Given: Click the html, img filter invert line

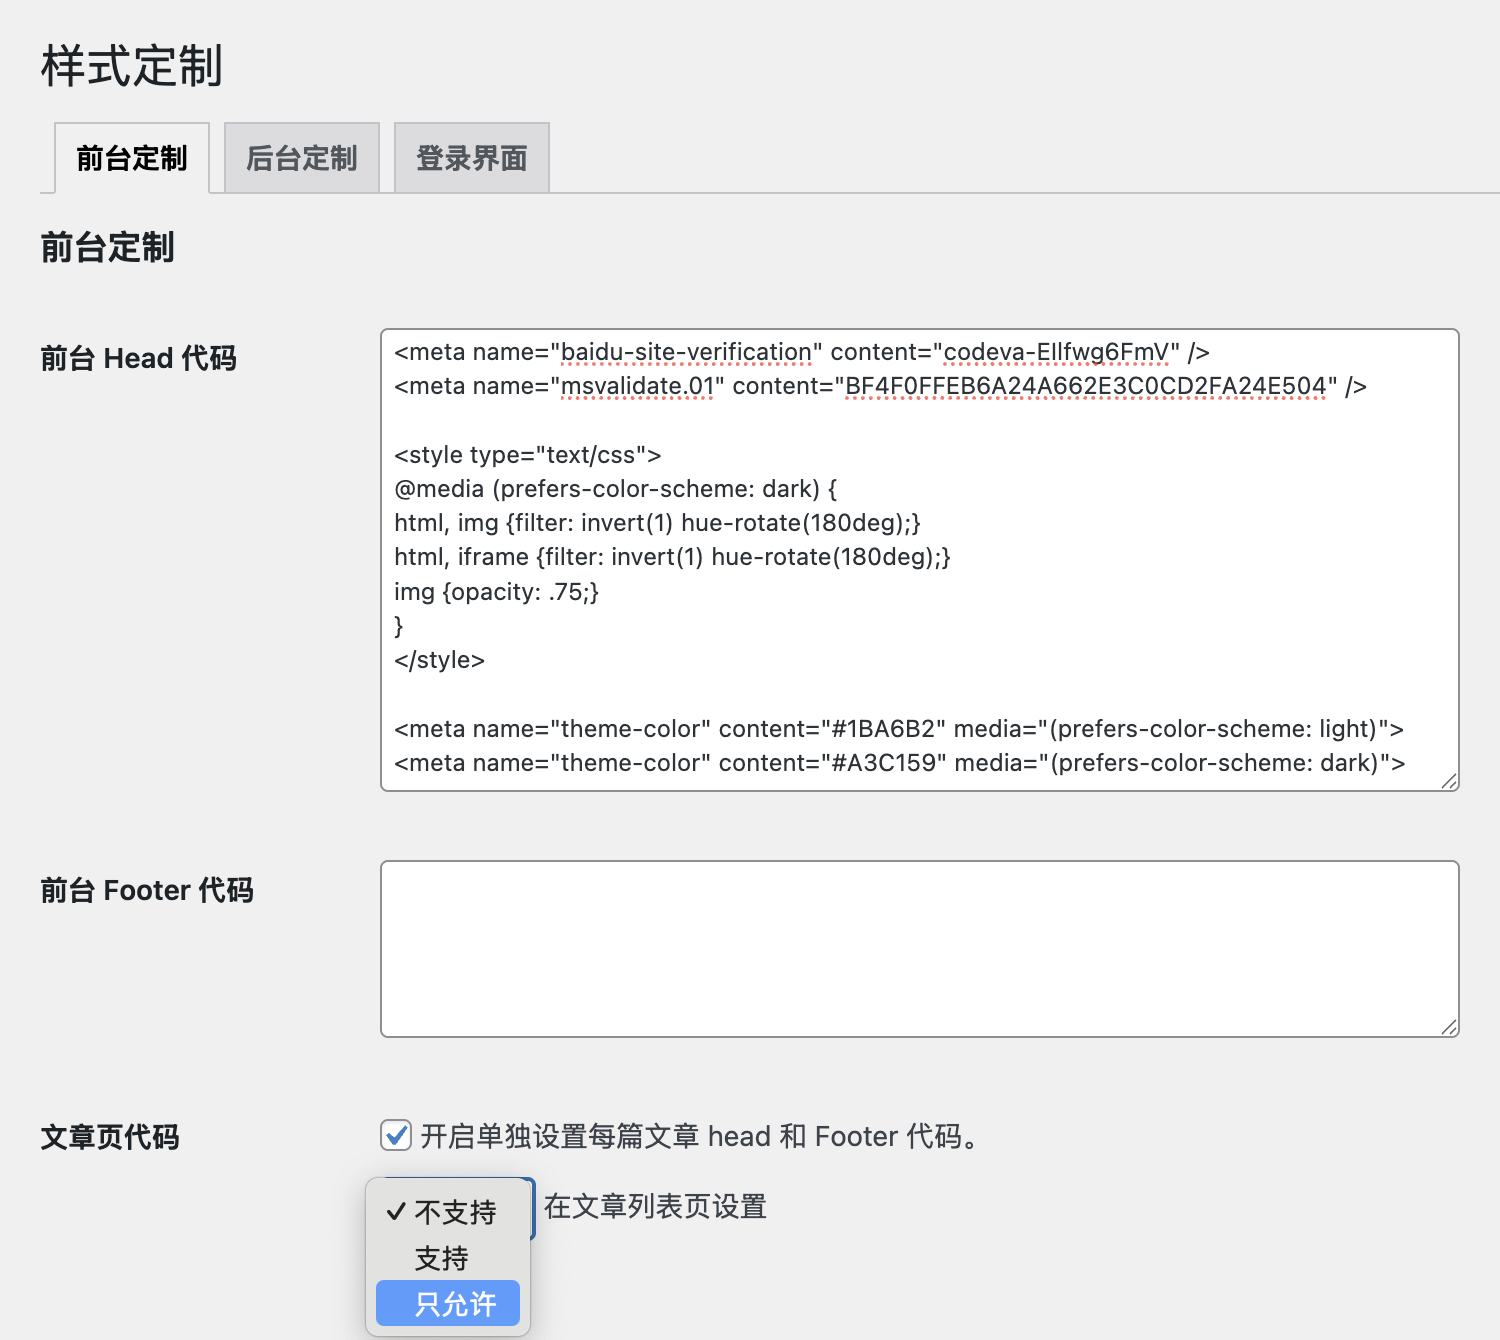Looking at the screenshot, I should [657, 523].
